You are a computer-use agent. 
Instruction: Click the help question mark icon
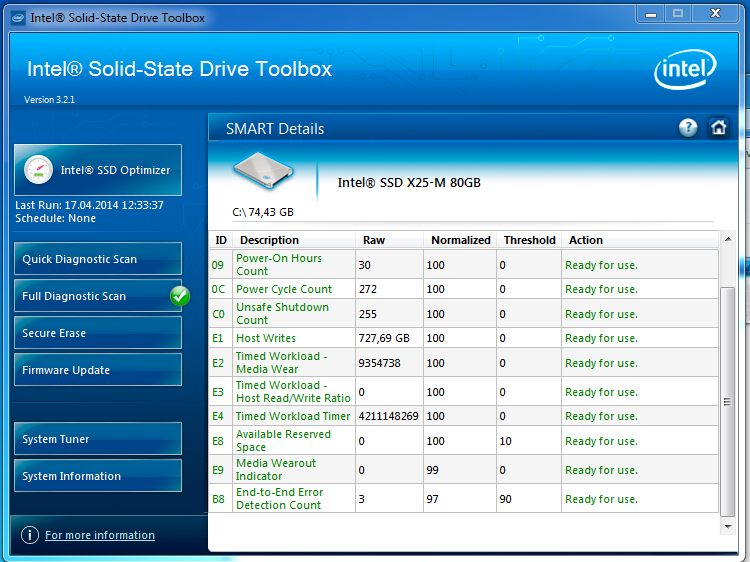pyautogui.click(x=688, y=128)
